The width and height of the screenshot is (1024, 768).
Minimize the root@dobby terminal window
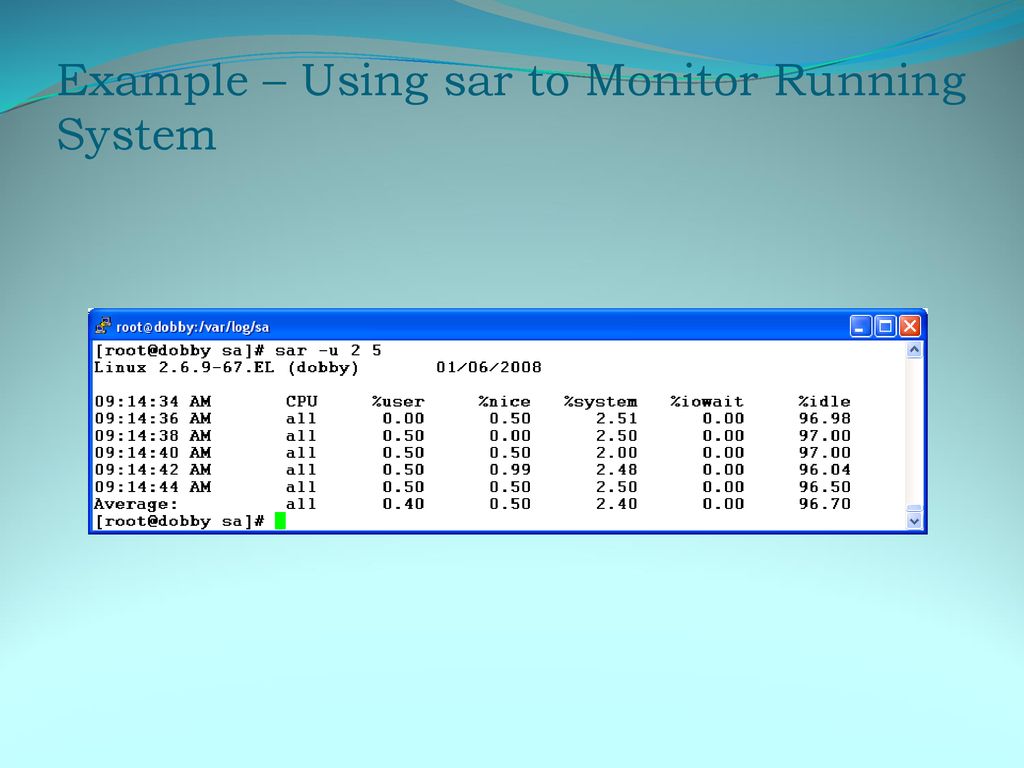coord(860,326)
